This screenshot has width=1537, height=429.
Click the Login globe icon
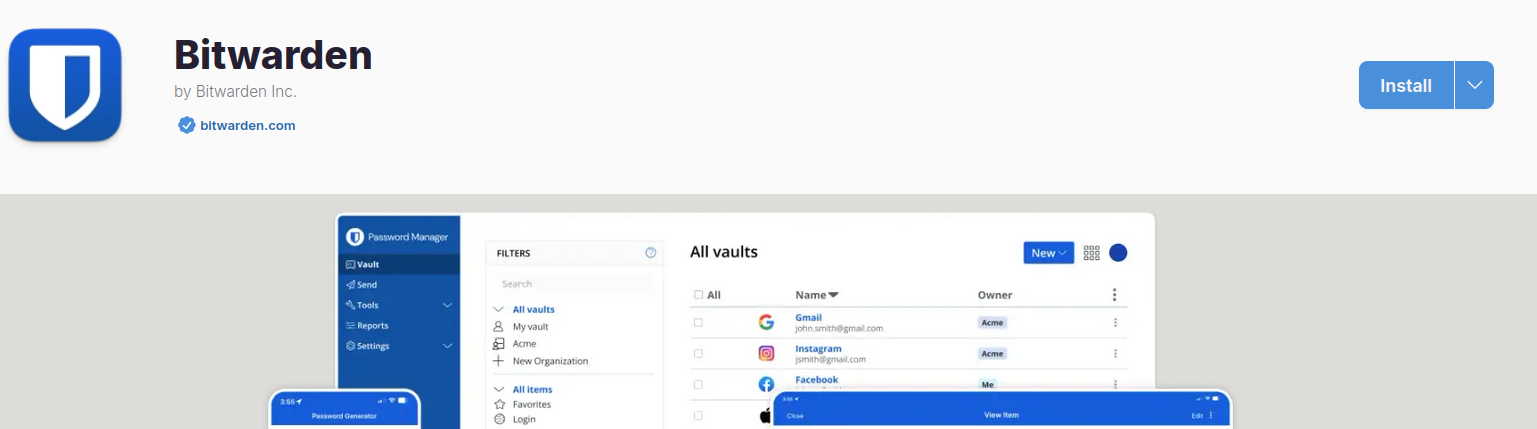498,419
